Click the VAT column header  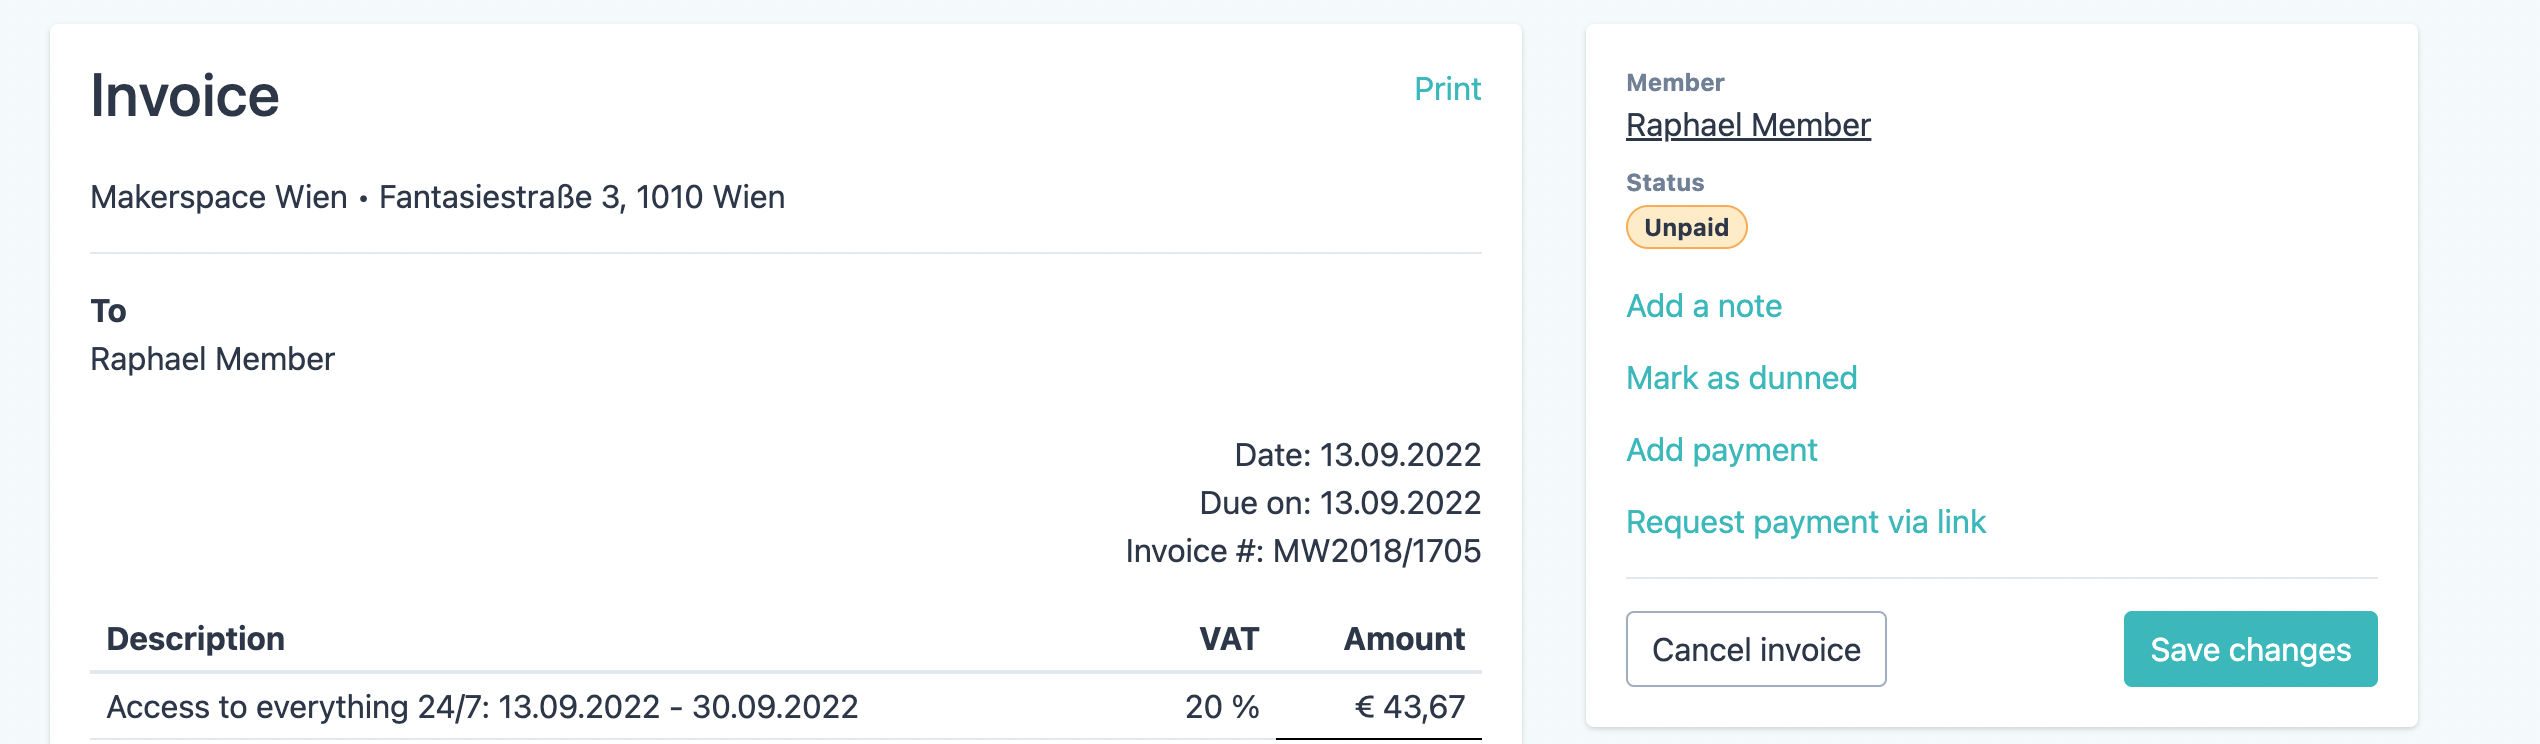(x=1229, y=639)
